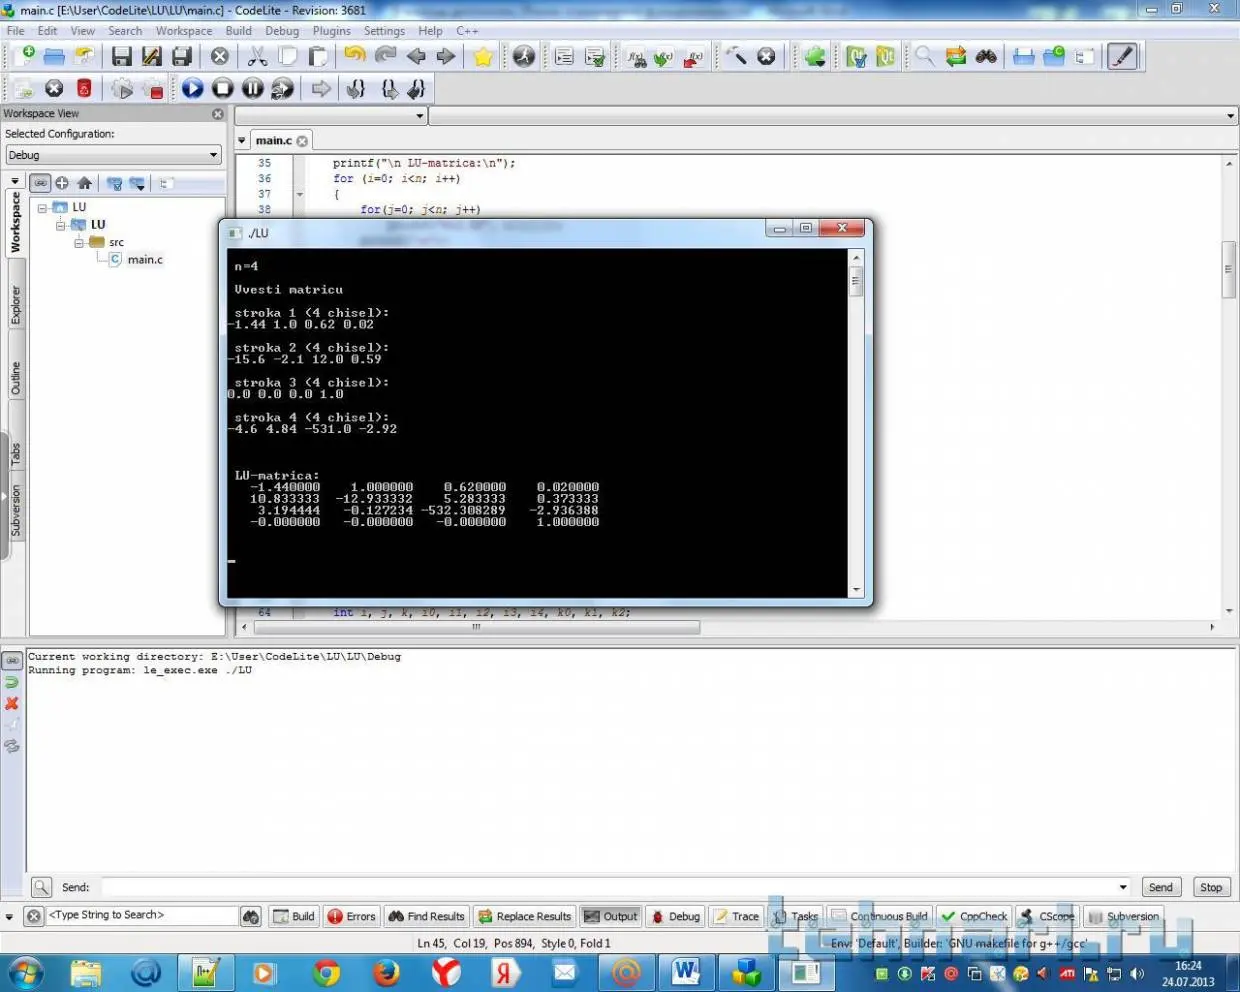The image size is (1240, 992).
Task: Navigate forward with the right arrow icon
Action: pos(446,57)
